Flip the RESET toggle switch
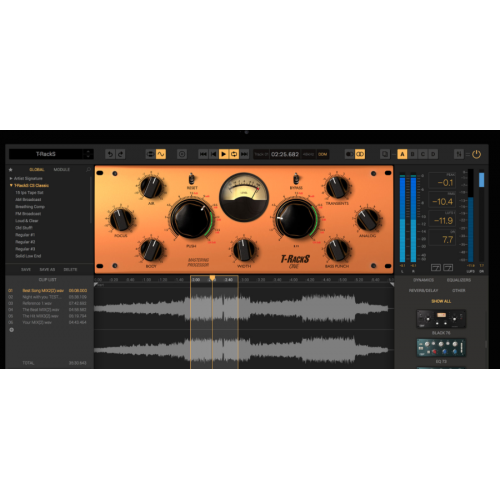This screenshot has height=500, width=500. (192, 179)
